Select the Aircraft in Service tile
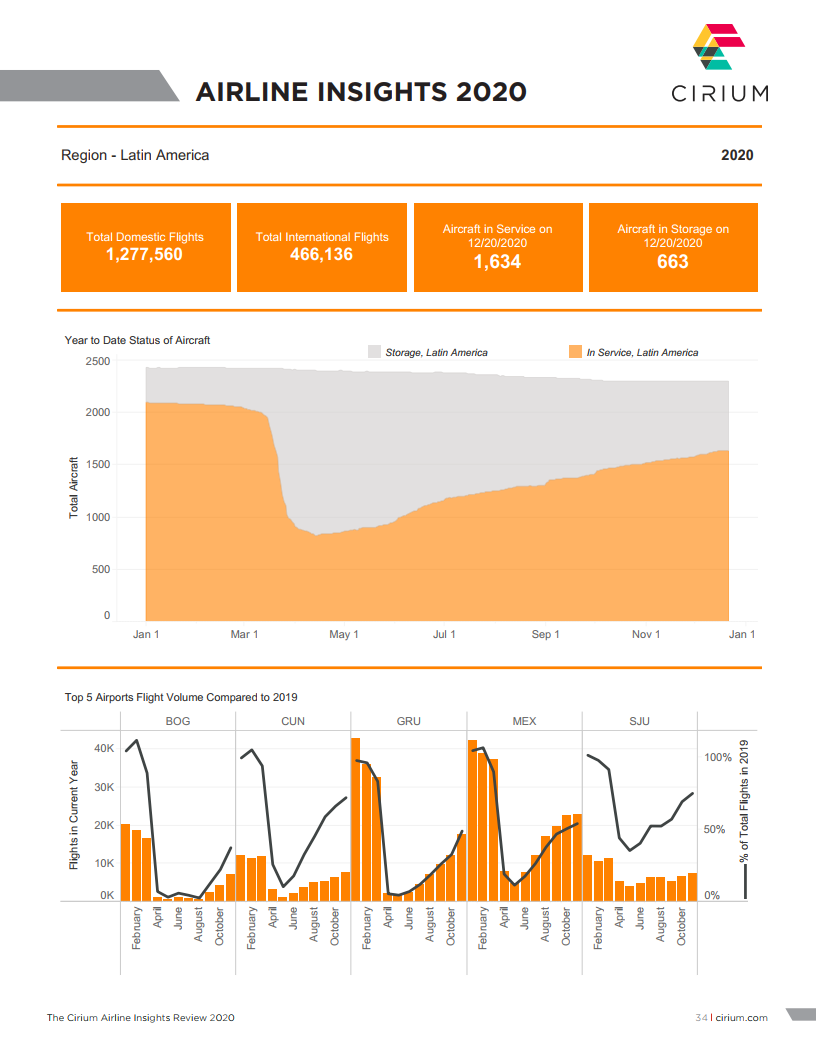The image size is (816, 1056). (497, 247)
